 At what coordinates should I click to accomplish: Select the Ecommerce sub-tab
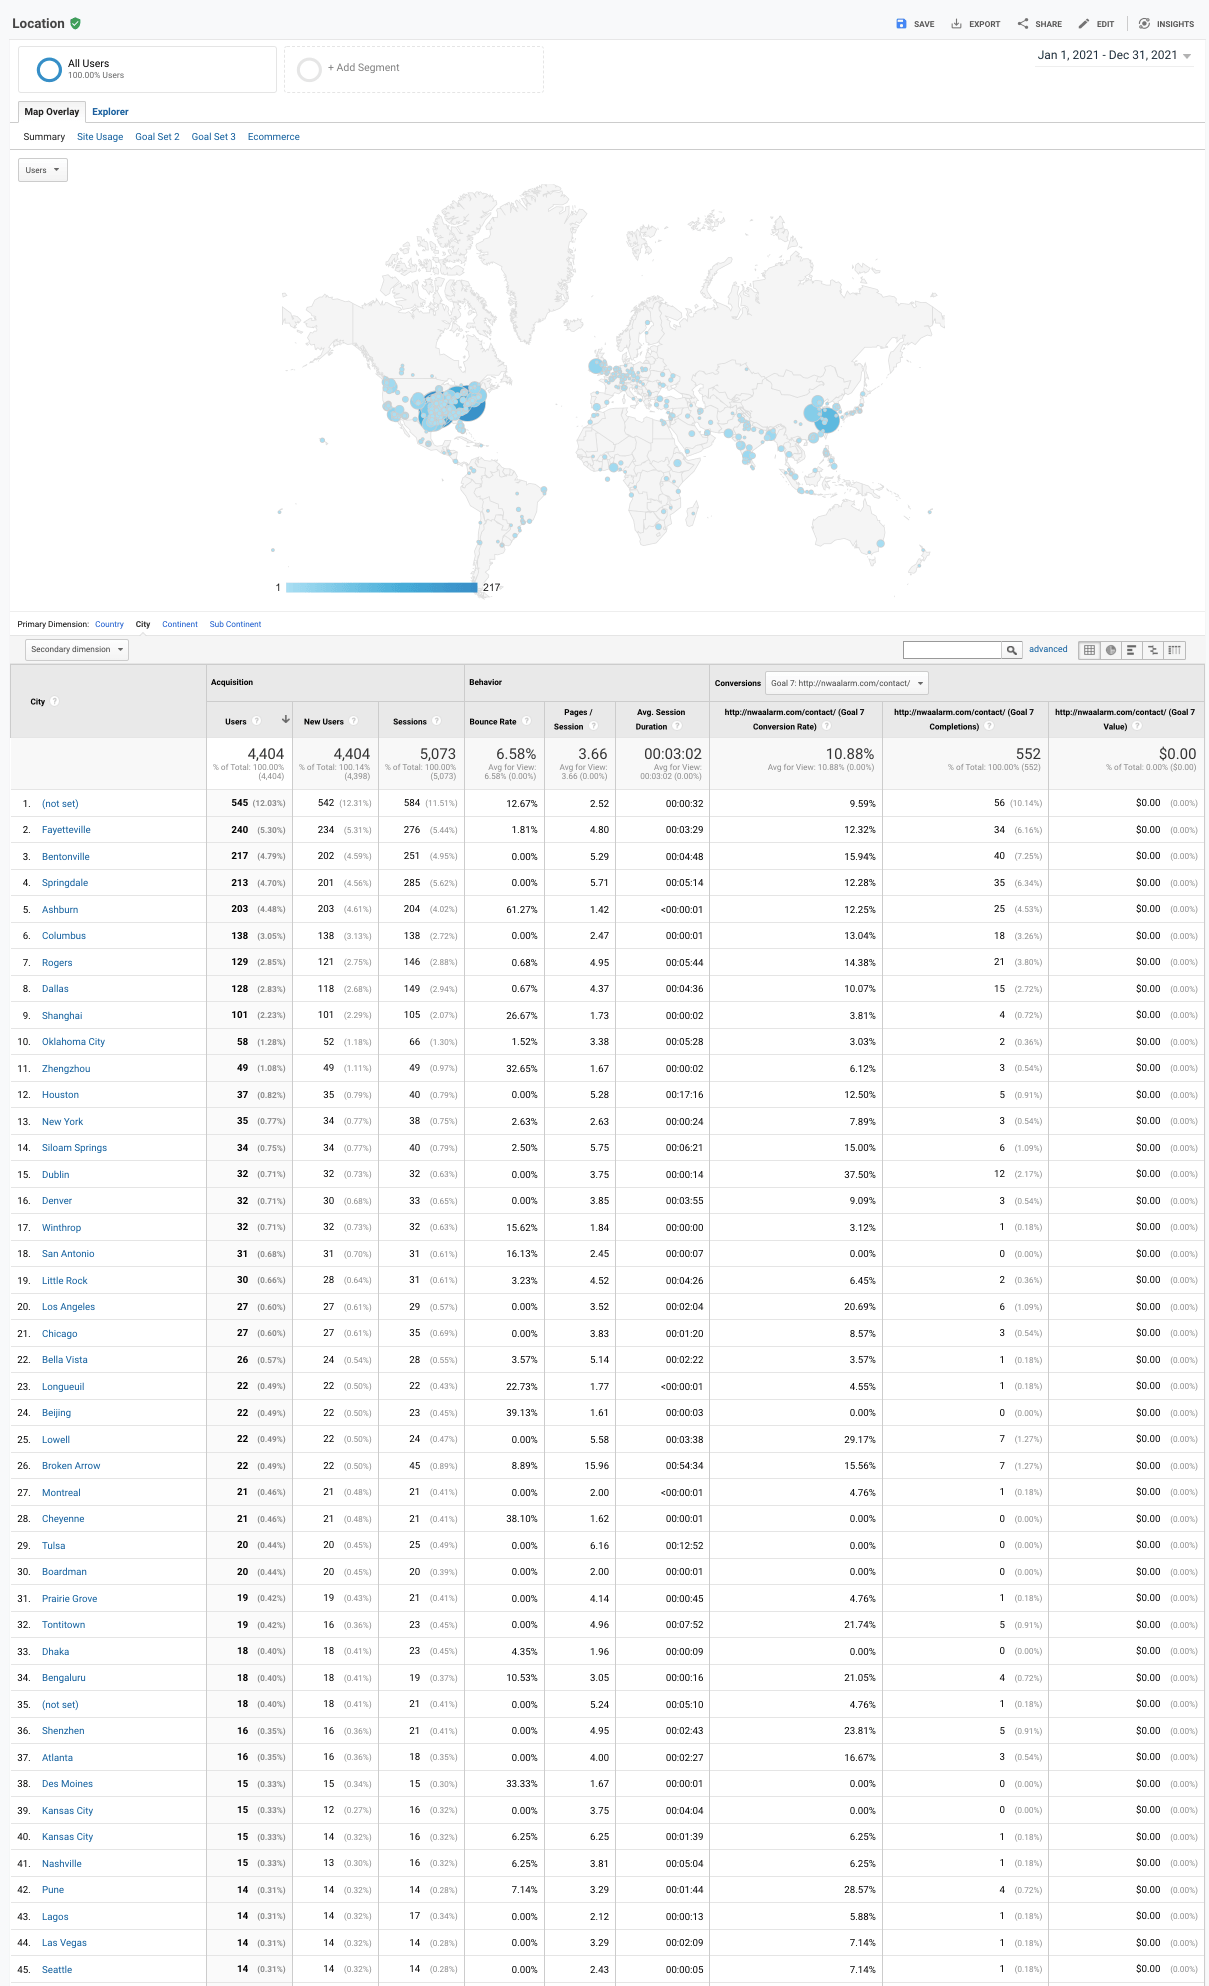[x=273, y=137]
